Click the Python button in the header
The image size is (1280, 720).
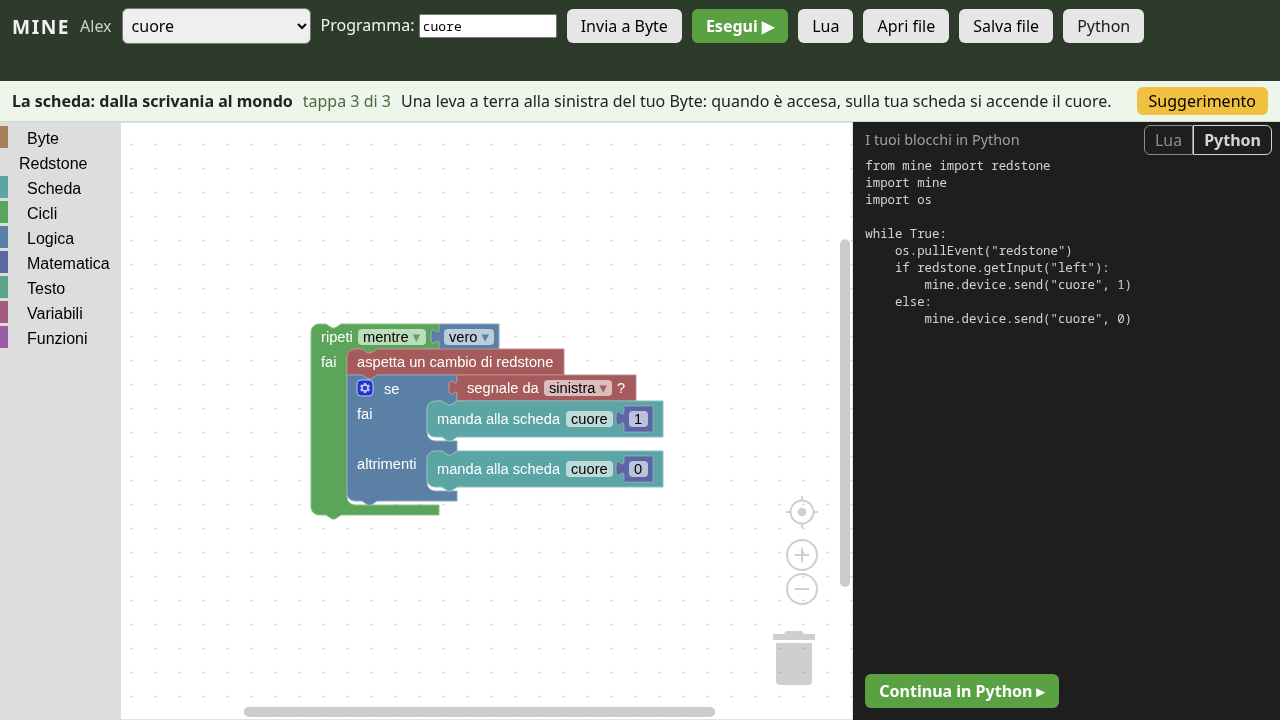click(x=1103, y=26)
